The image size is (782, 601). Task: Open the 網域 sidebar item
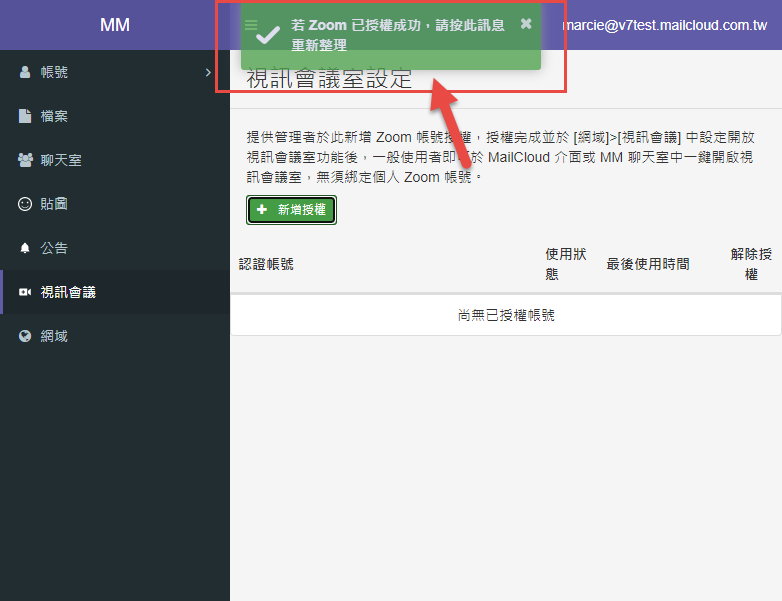115,336
